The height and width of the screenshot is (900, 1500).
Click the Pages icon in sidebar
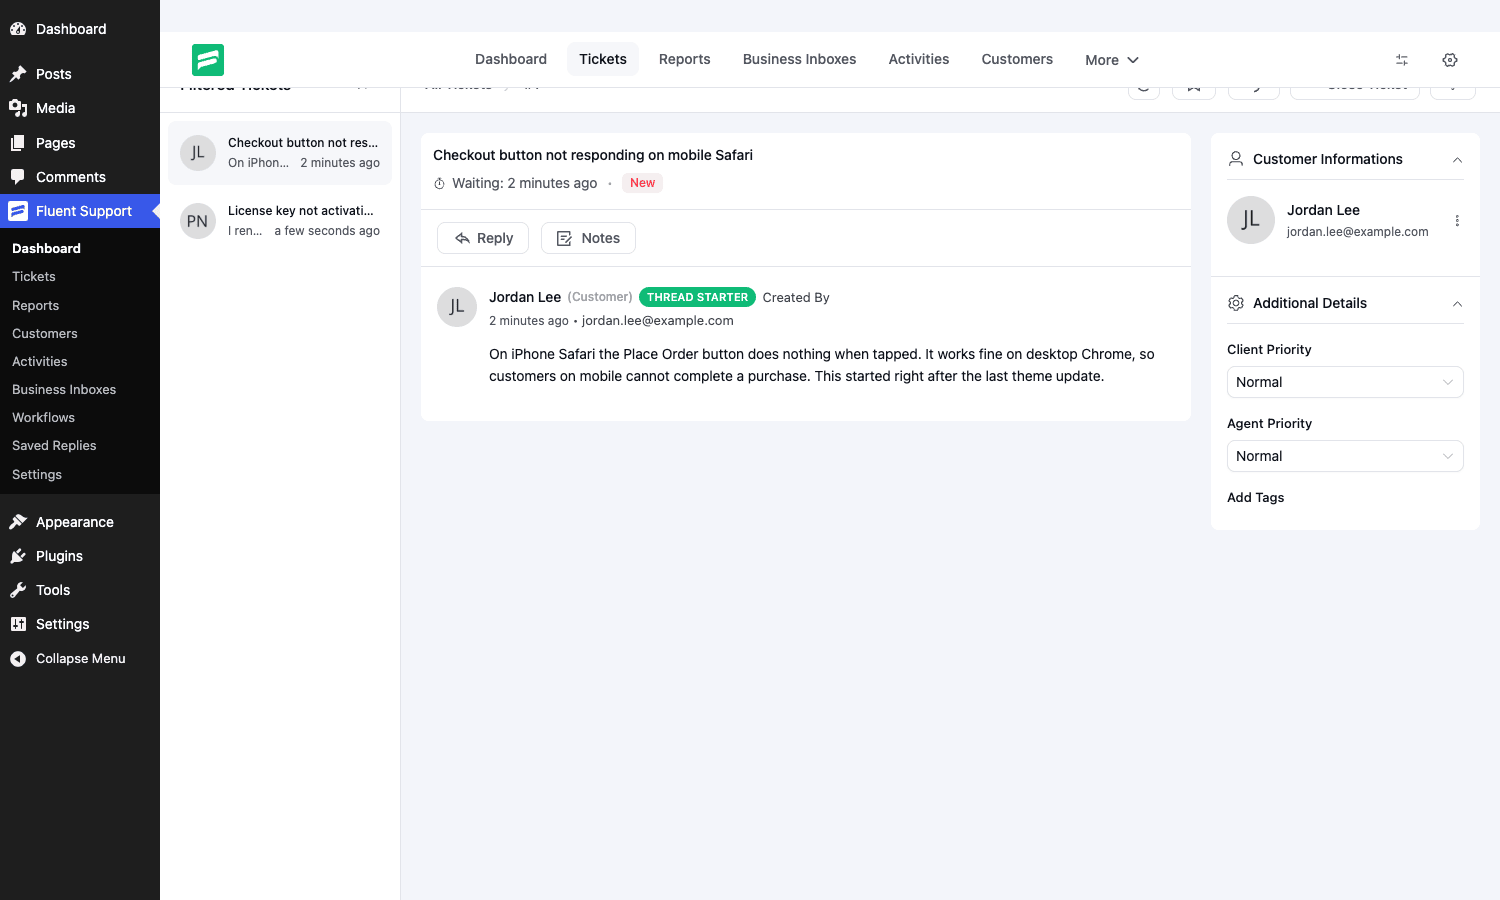tap(18, 143)
